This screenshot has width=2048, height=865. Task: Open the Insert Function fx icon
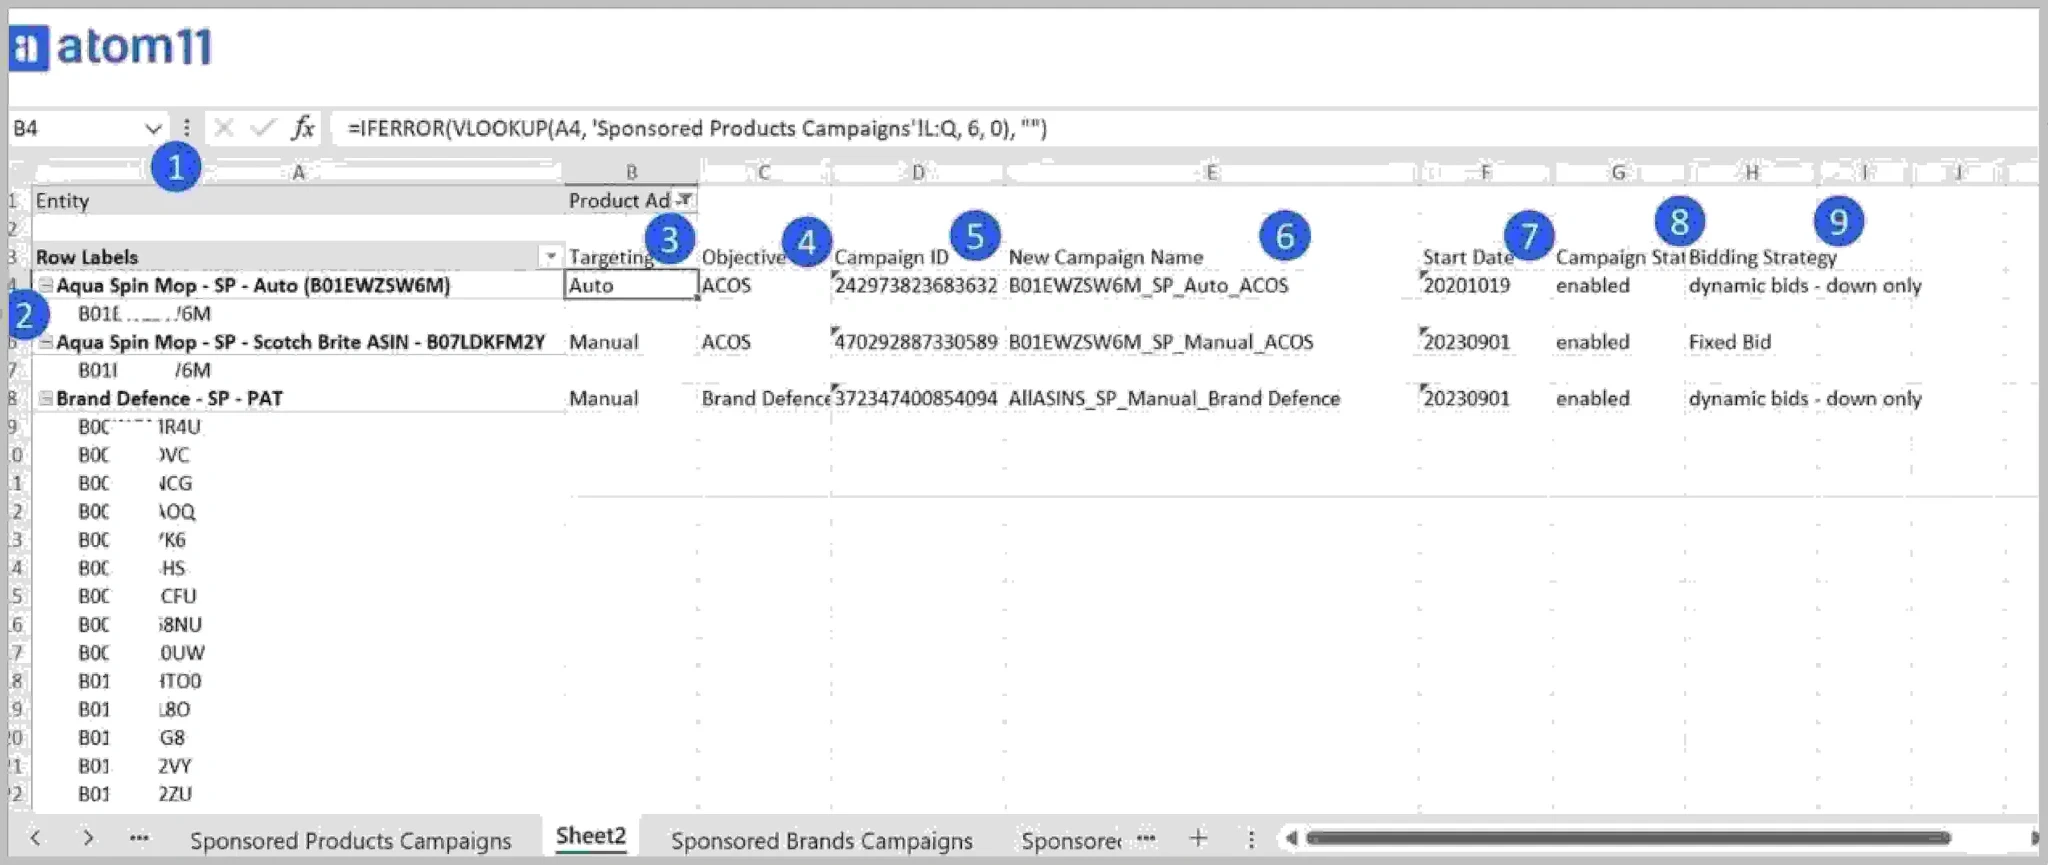[x=302, y=128]
